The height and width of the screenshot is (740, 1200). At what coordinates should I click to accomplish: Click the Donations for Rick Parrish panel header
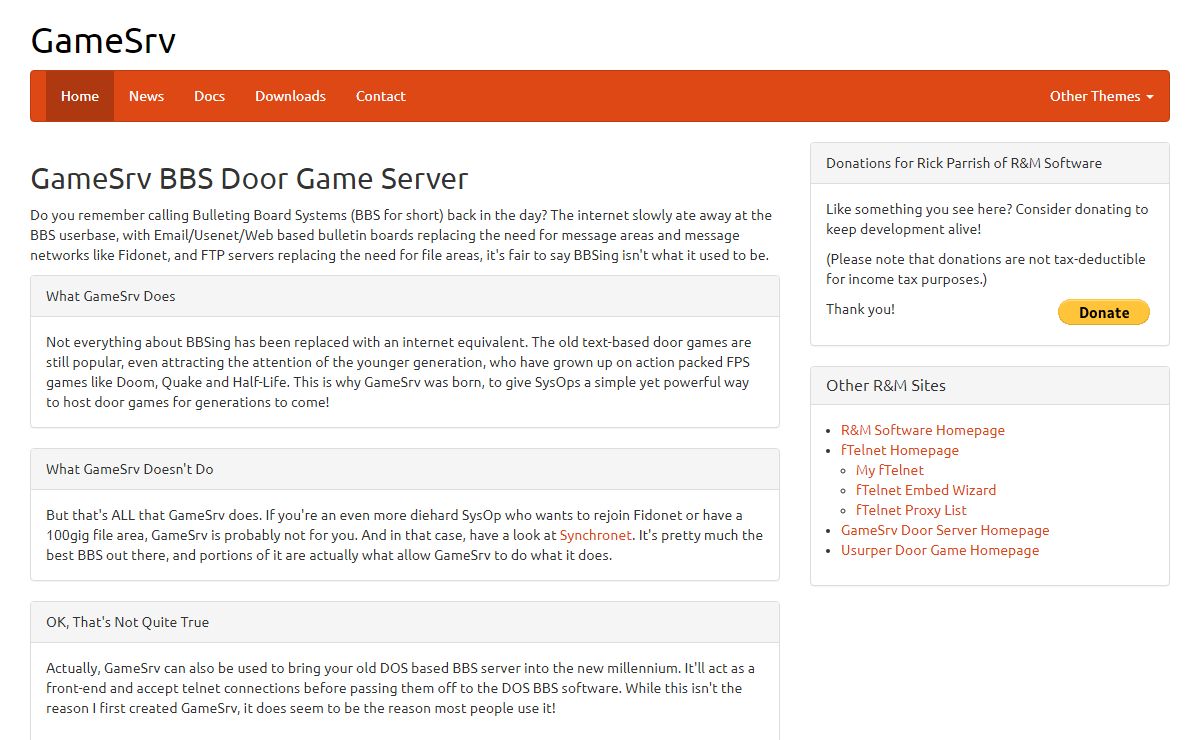(990, 163)
